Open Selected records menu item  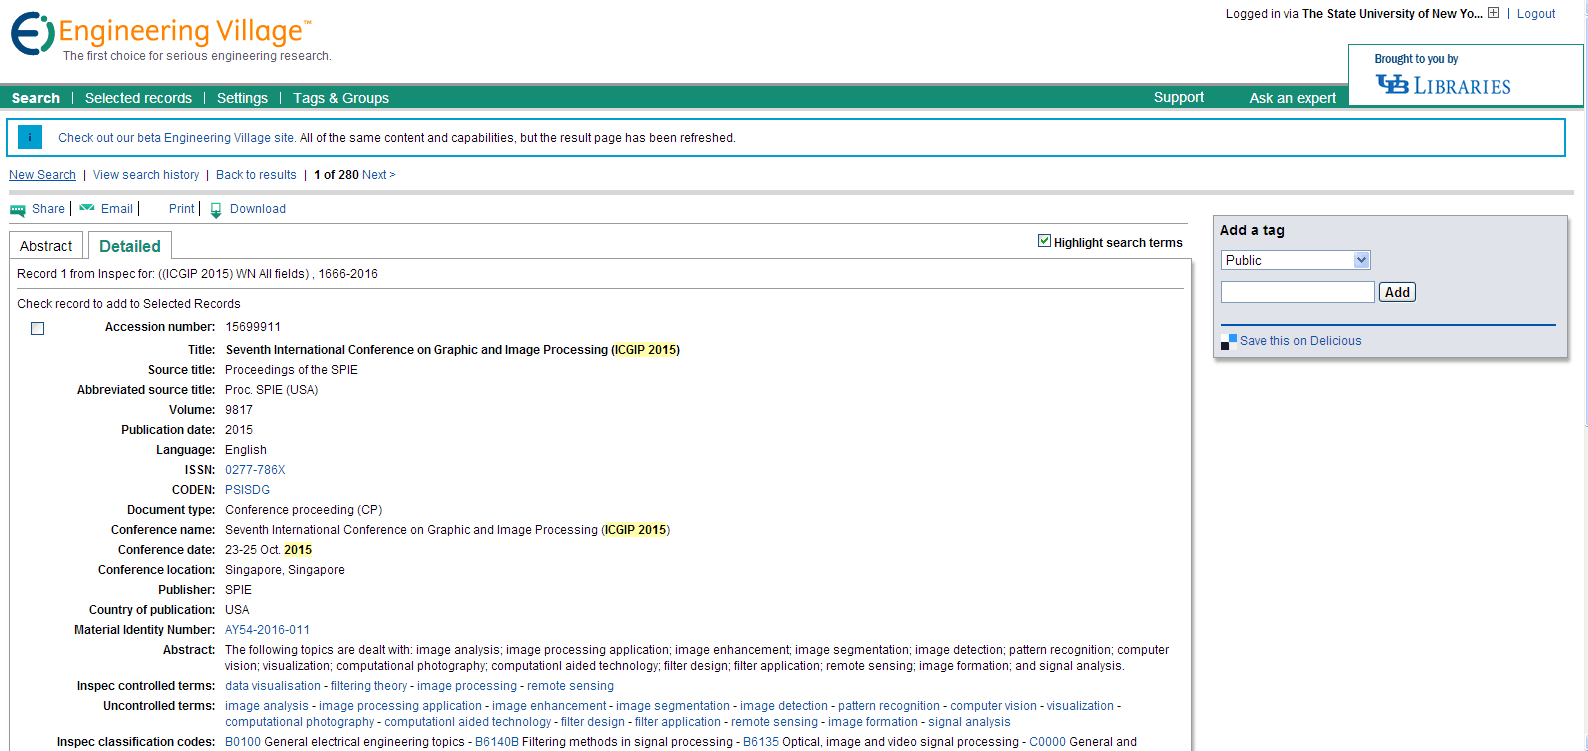[x=138, y=98]
